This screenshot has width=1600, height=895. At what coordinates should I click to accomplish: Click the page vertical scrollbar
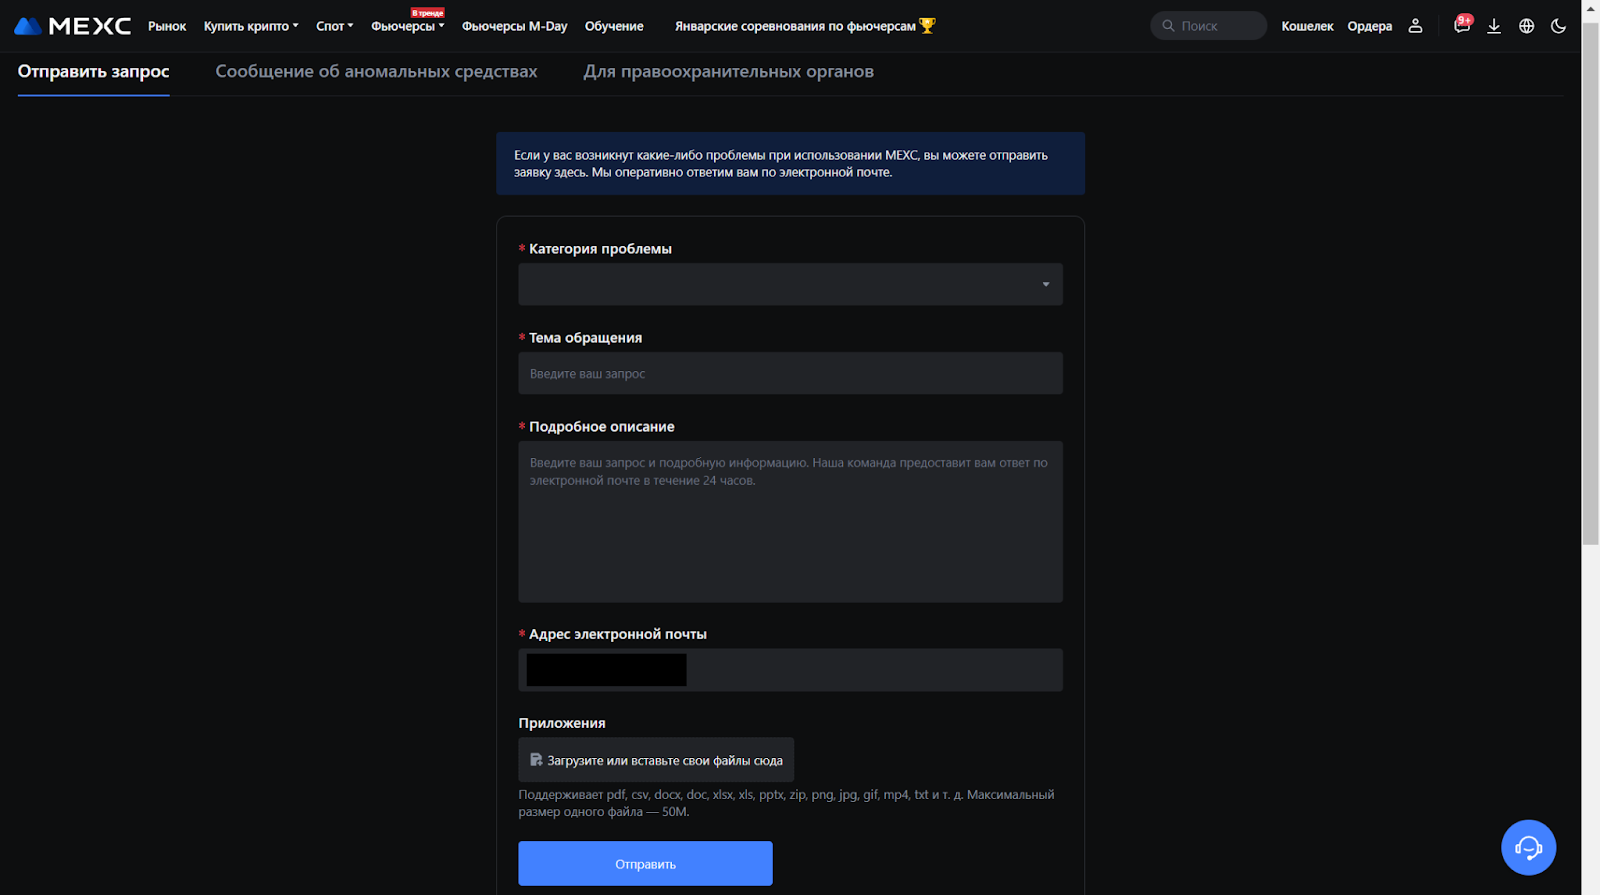(1590, 300)
